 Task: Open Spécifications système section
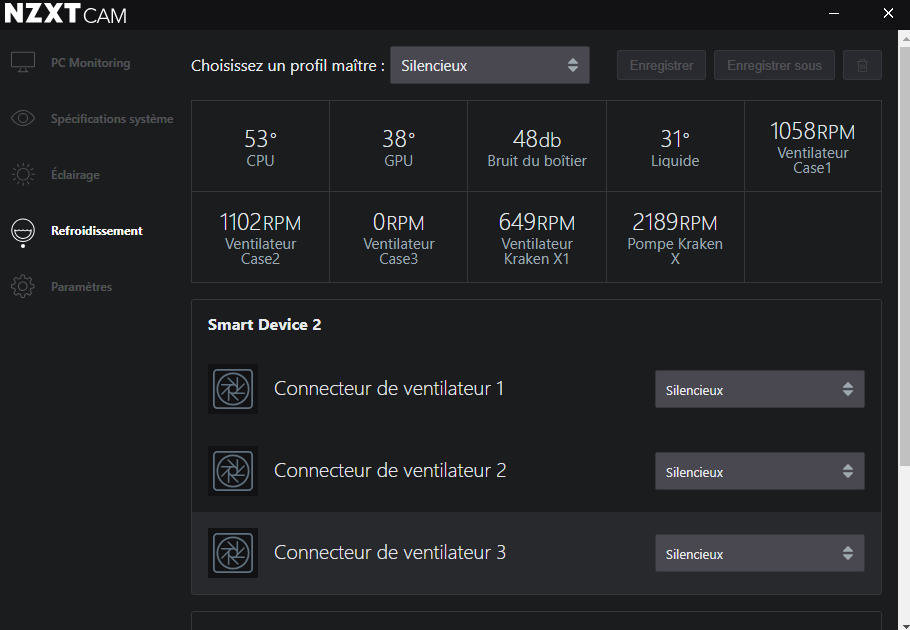click(x=112, y=119)
